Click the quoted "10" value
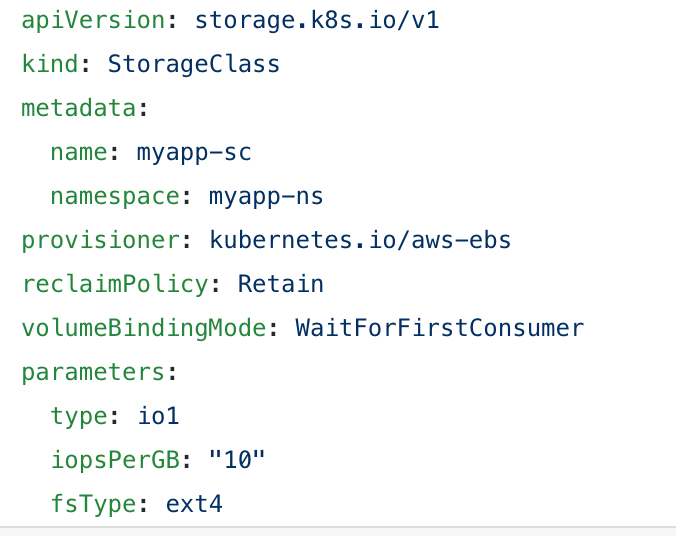Image resolution: width=676 pixels, height=536 pixels. (237, 460)
